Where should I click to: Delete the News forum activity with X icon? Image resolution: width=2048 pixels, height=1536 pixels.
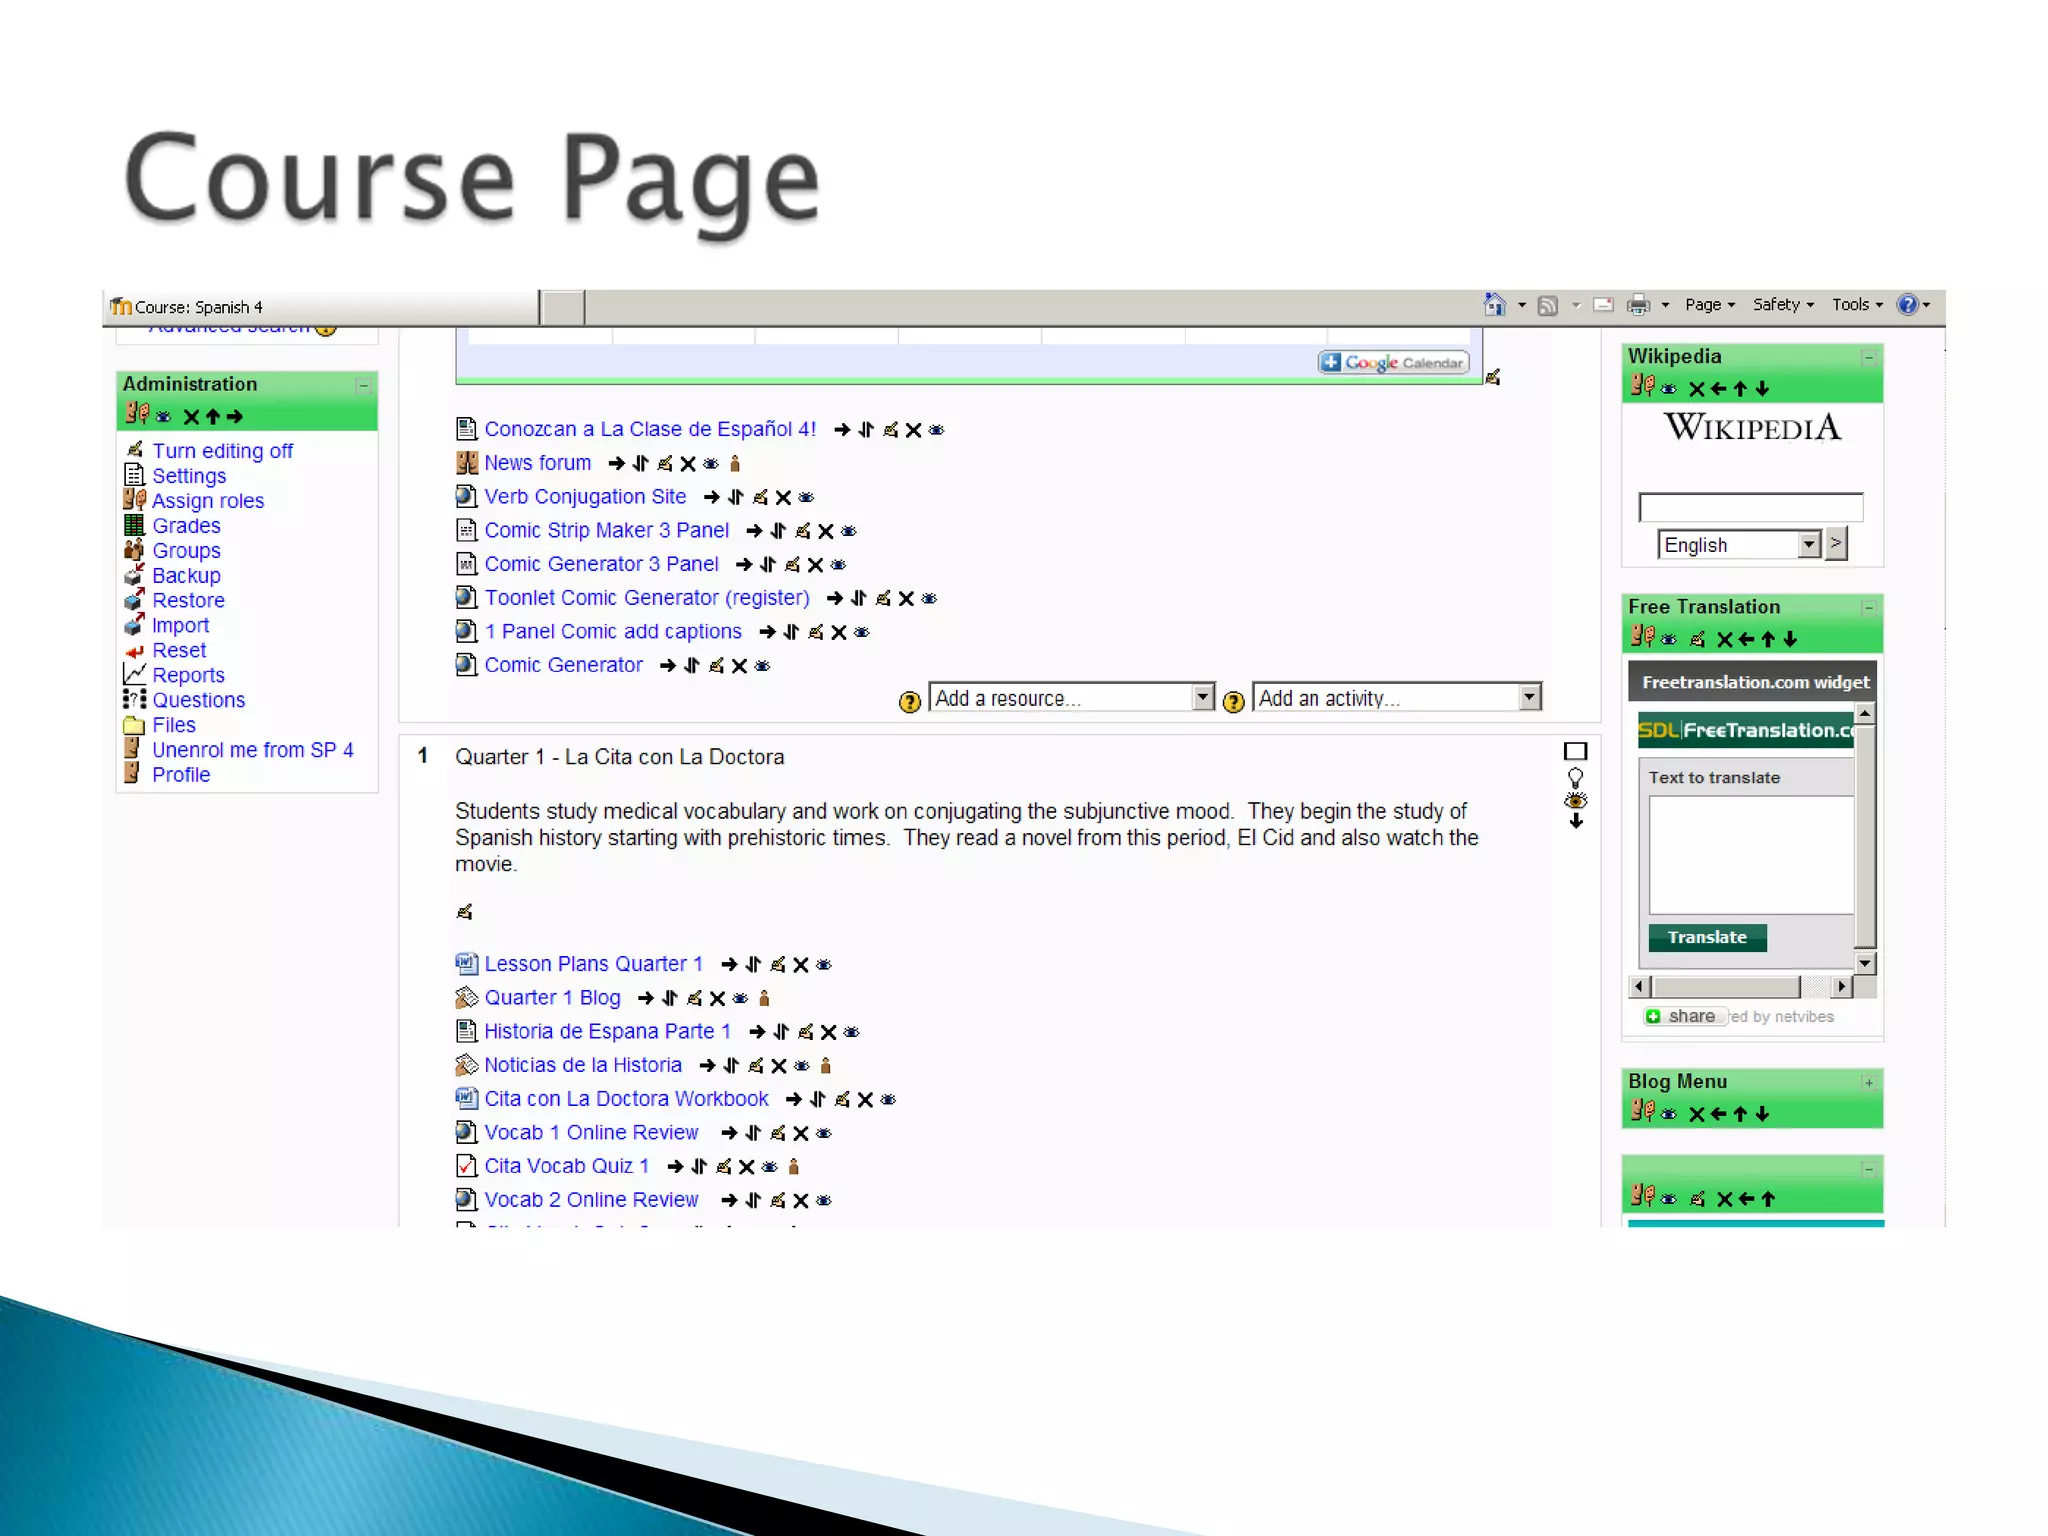click(x=688, y=464)
